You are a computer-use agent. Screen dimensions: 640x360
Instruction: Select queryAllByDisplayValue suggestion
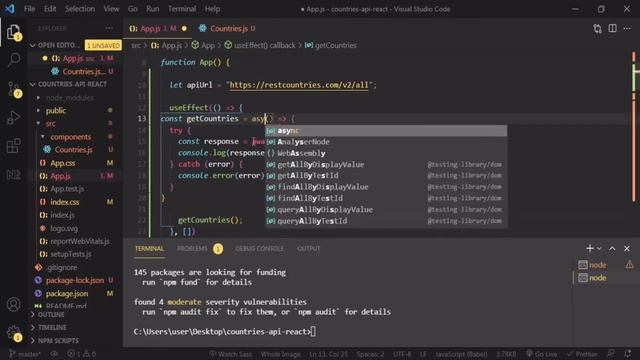386,209
